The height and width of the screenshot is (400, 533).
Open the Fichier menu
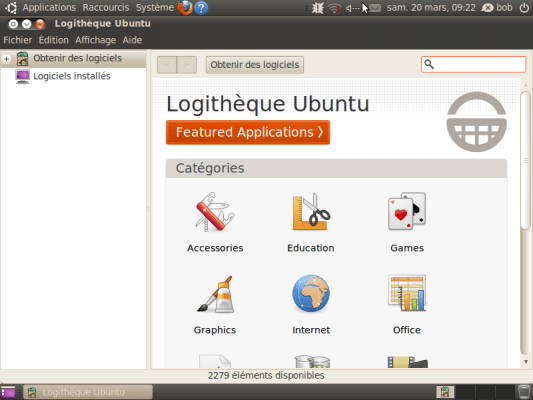pos(18,40)
